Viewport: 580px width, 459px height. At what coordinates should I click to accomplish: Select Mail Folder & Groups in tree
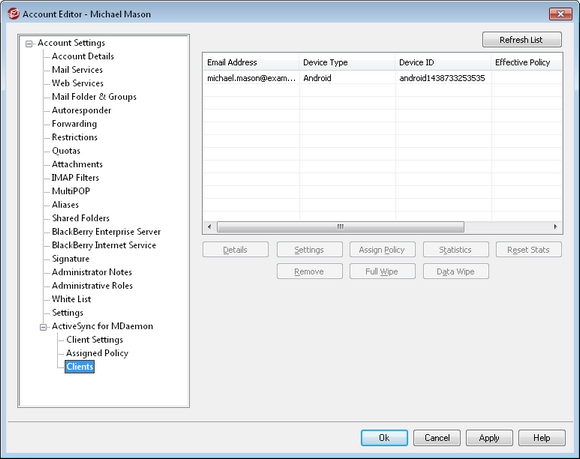94,97
